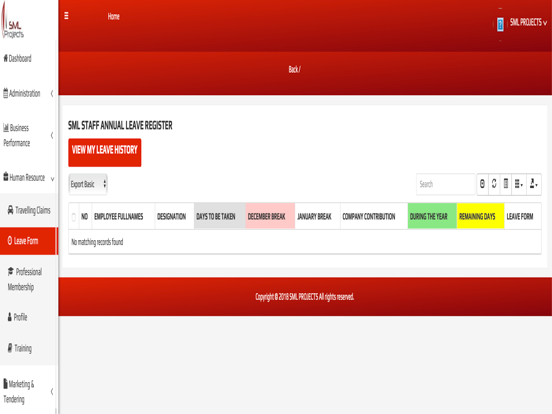Expand the Marketing & Tendering chevron

[x=52, y=391]
